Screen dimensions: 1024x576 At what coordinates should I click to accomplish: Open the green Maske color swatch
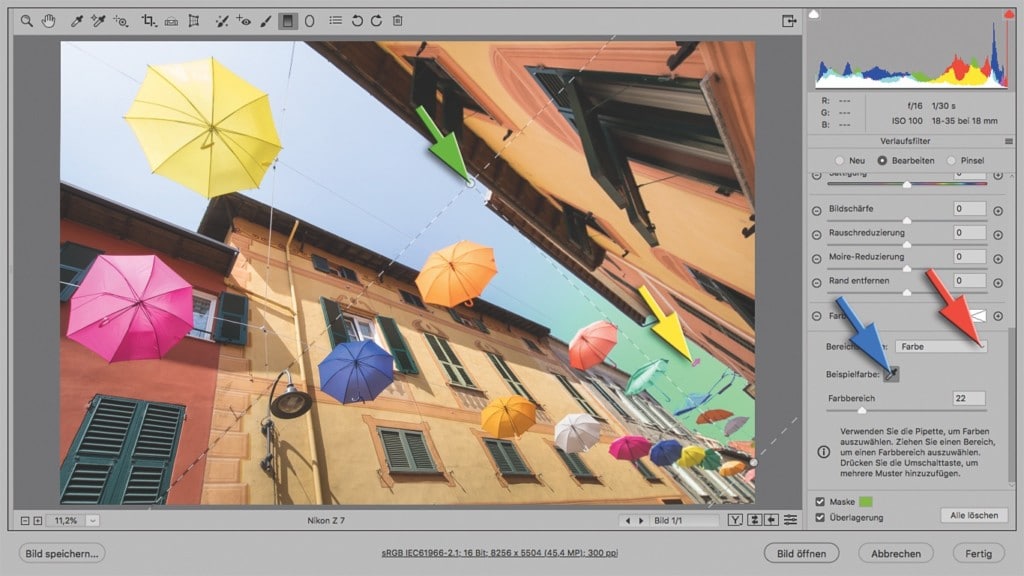point(865,502)
